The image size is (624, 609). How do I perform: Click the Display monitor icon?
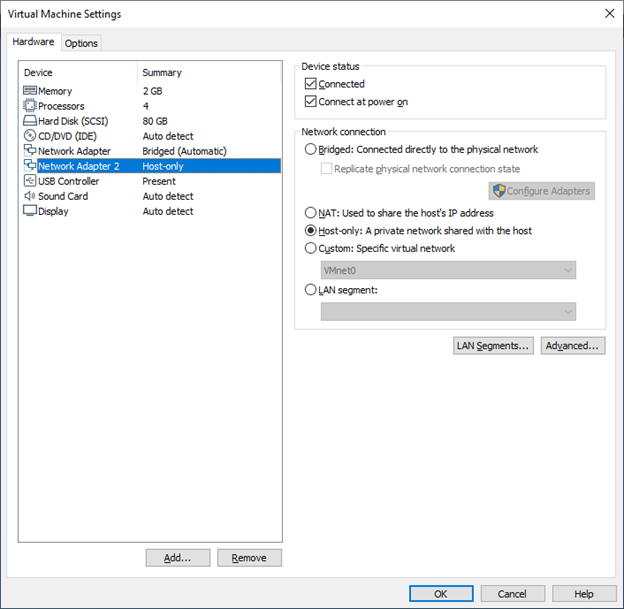click(30, 211)
